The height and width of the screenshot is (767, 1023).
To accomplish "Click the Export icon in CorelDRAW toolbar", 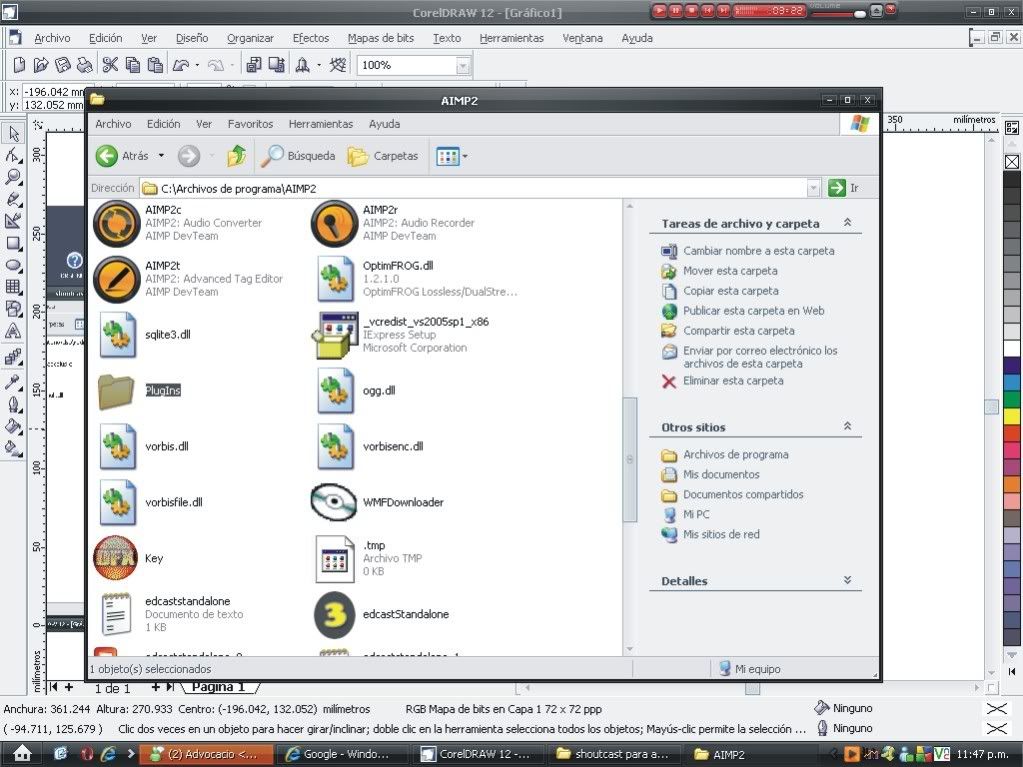I will click(277, 65).
